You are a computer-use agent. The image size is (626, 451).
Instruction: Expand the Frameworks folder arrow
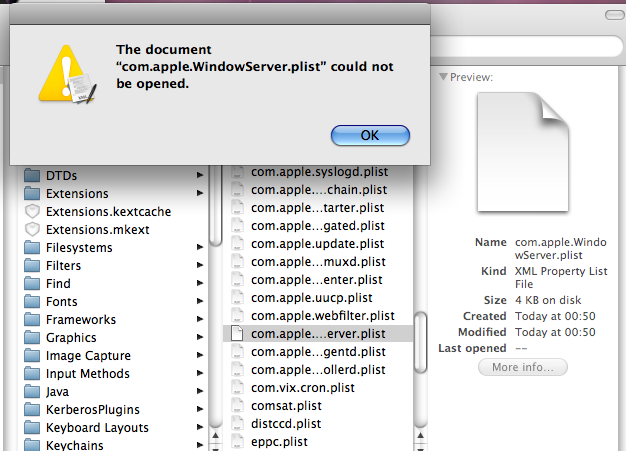click(200, 319)
